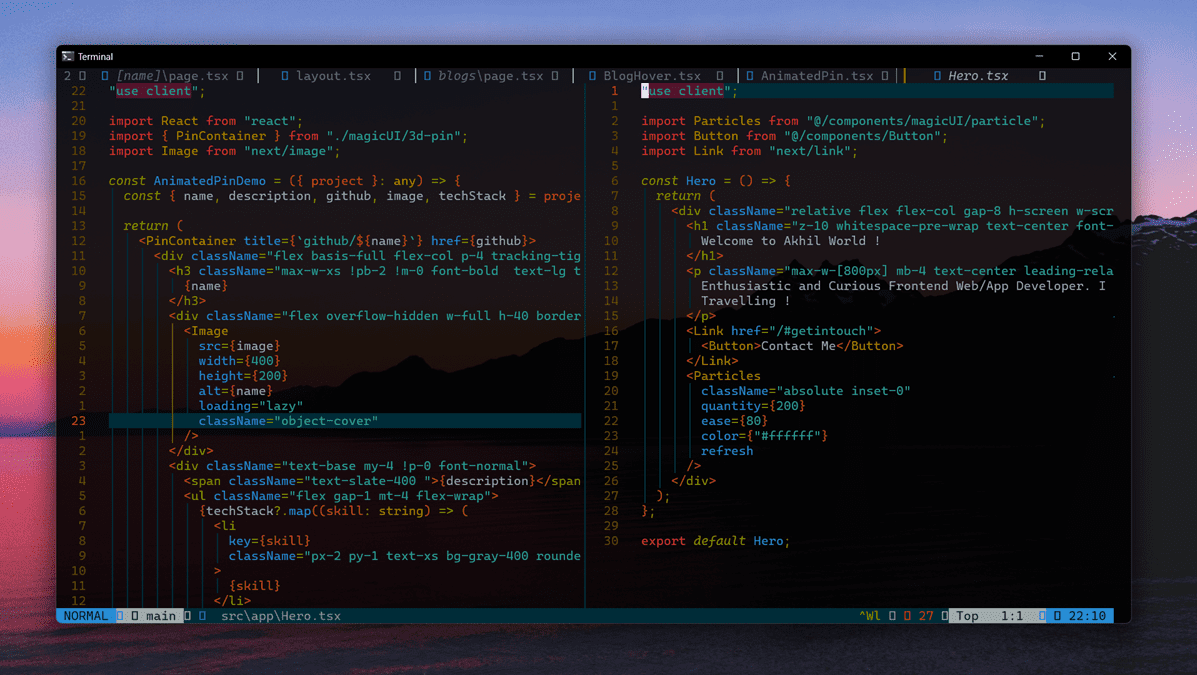Click the 1:1 cursor position in statusline
This screenshot has height=675, width=1197.
pyautogui.click(x=1012, y=615)
